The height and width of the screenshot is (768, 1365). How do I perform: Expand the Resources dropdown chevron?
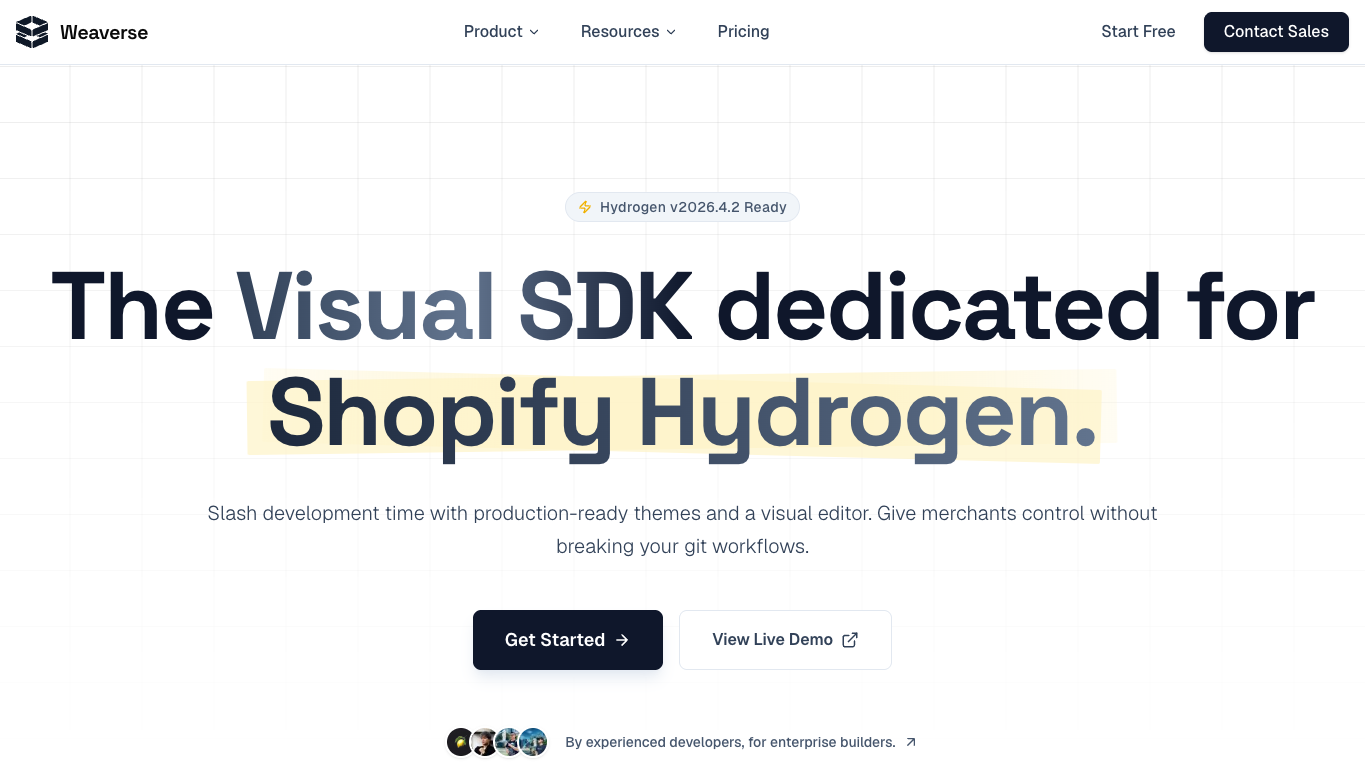(x=671, y=32)
